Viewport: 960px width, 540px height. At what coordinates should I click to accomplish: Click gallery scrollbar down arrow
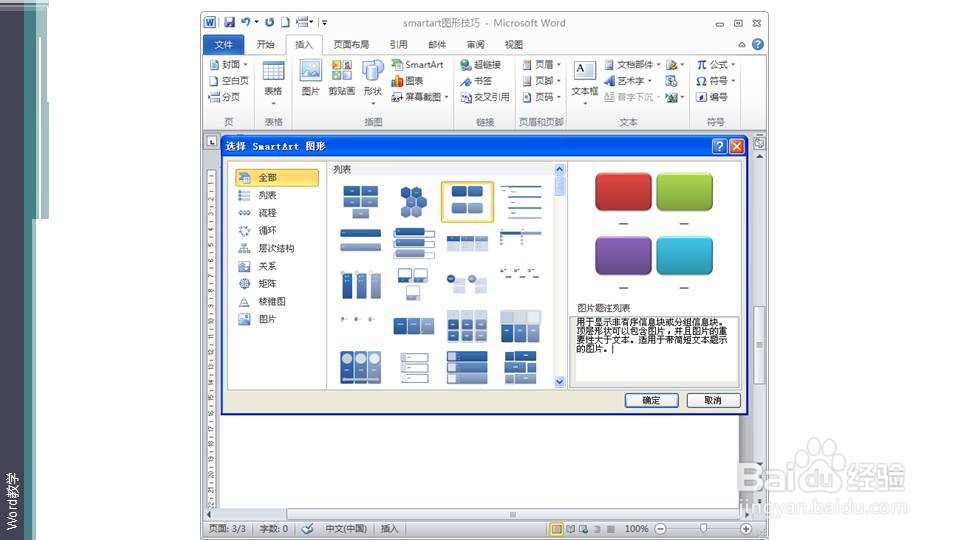[x=560, y=382]
